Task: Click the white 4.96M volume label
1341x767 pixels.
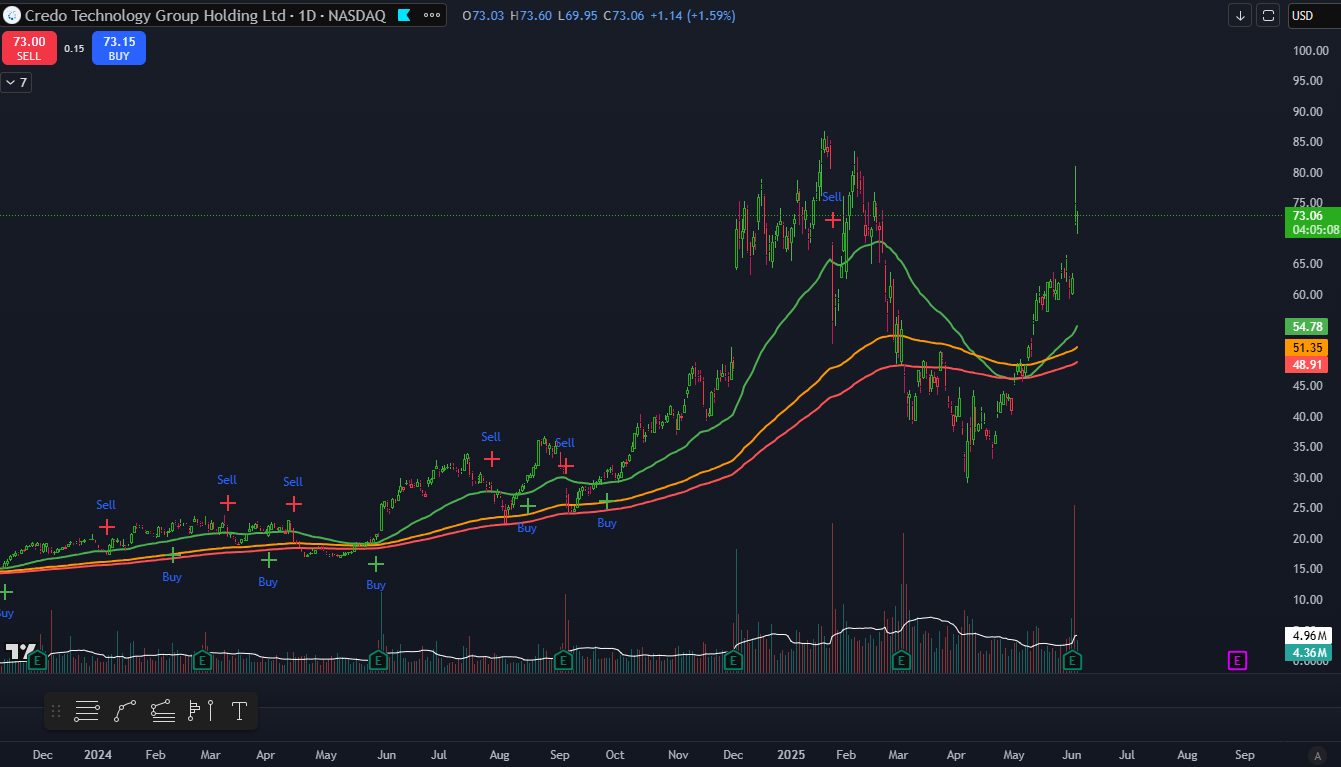Action: point(1308,635)
